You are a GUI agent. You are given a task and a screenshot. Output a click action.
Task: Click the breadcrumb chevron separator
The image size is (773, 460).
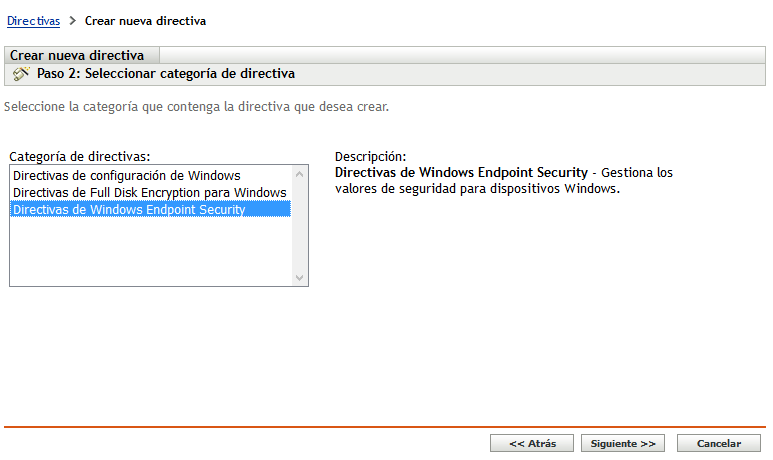[x=73, y=21]
